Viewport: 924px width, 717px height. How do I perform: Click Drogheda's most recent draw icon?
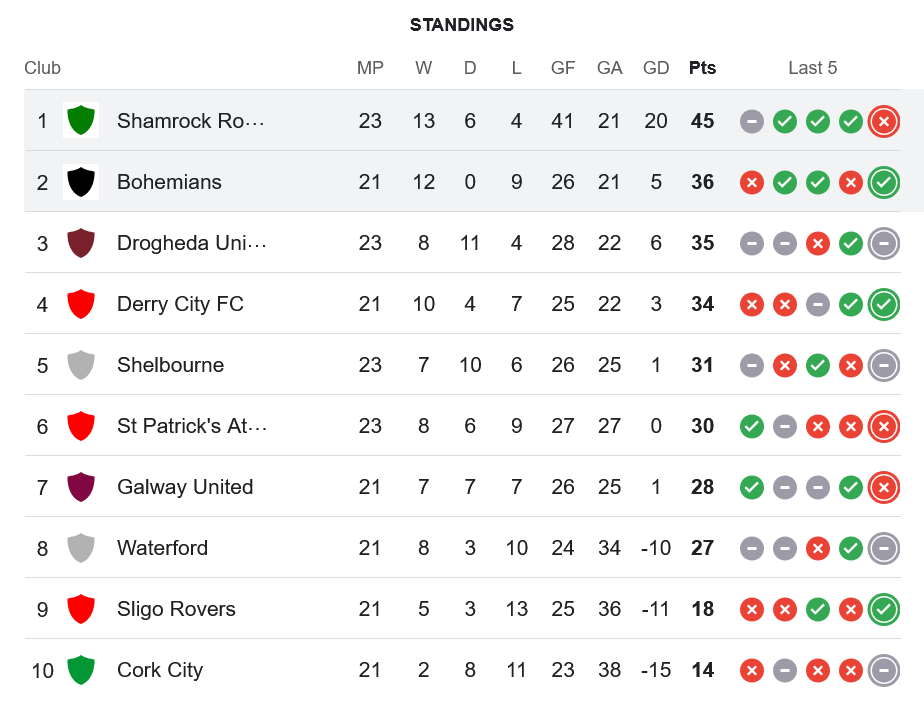(x=883, y=243)
